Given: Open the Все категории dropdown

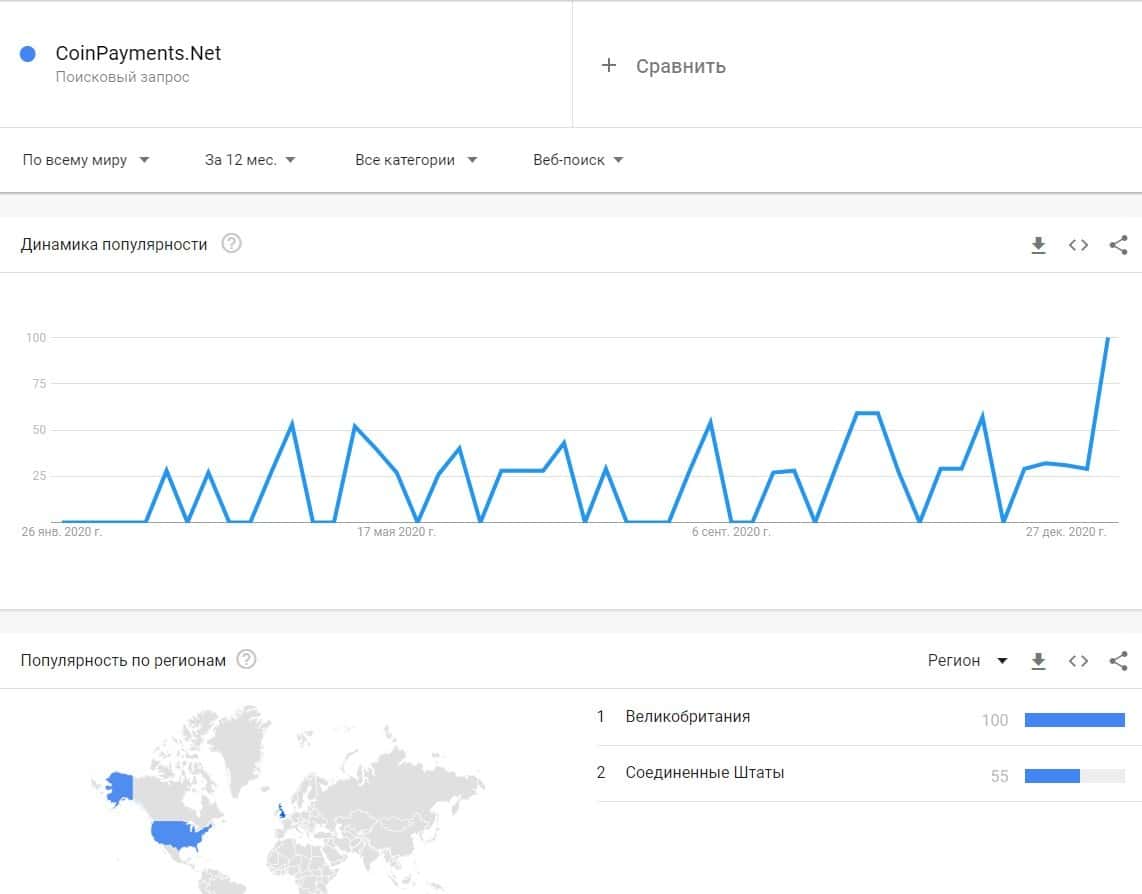Looking at the screenshot, I should coord(416,160).
